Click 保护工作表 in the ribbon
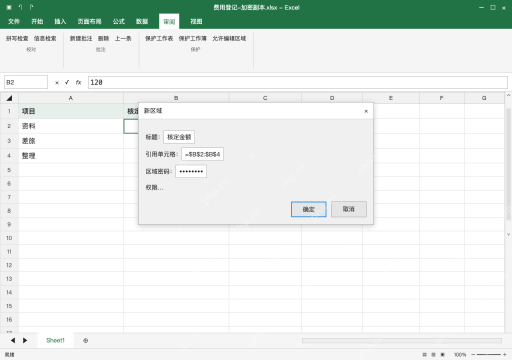This screenshot has height=360, width=512. coord(159,38)
